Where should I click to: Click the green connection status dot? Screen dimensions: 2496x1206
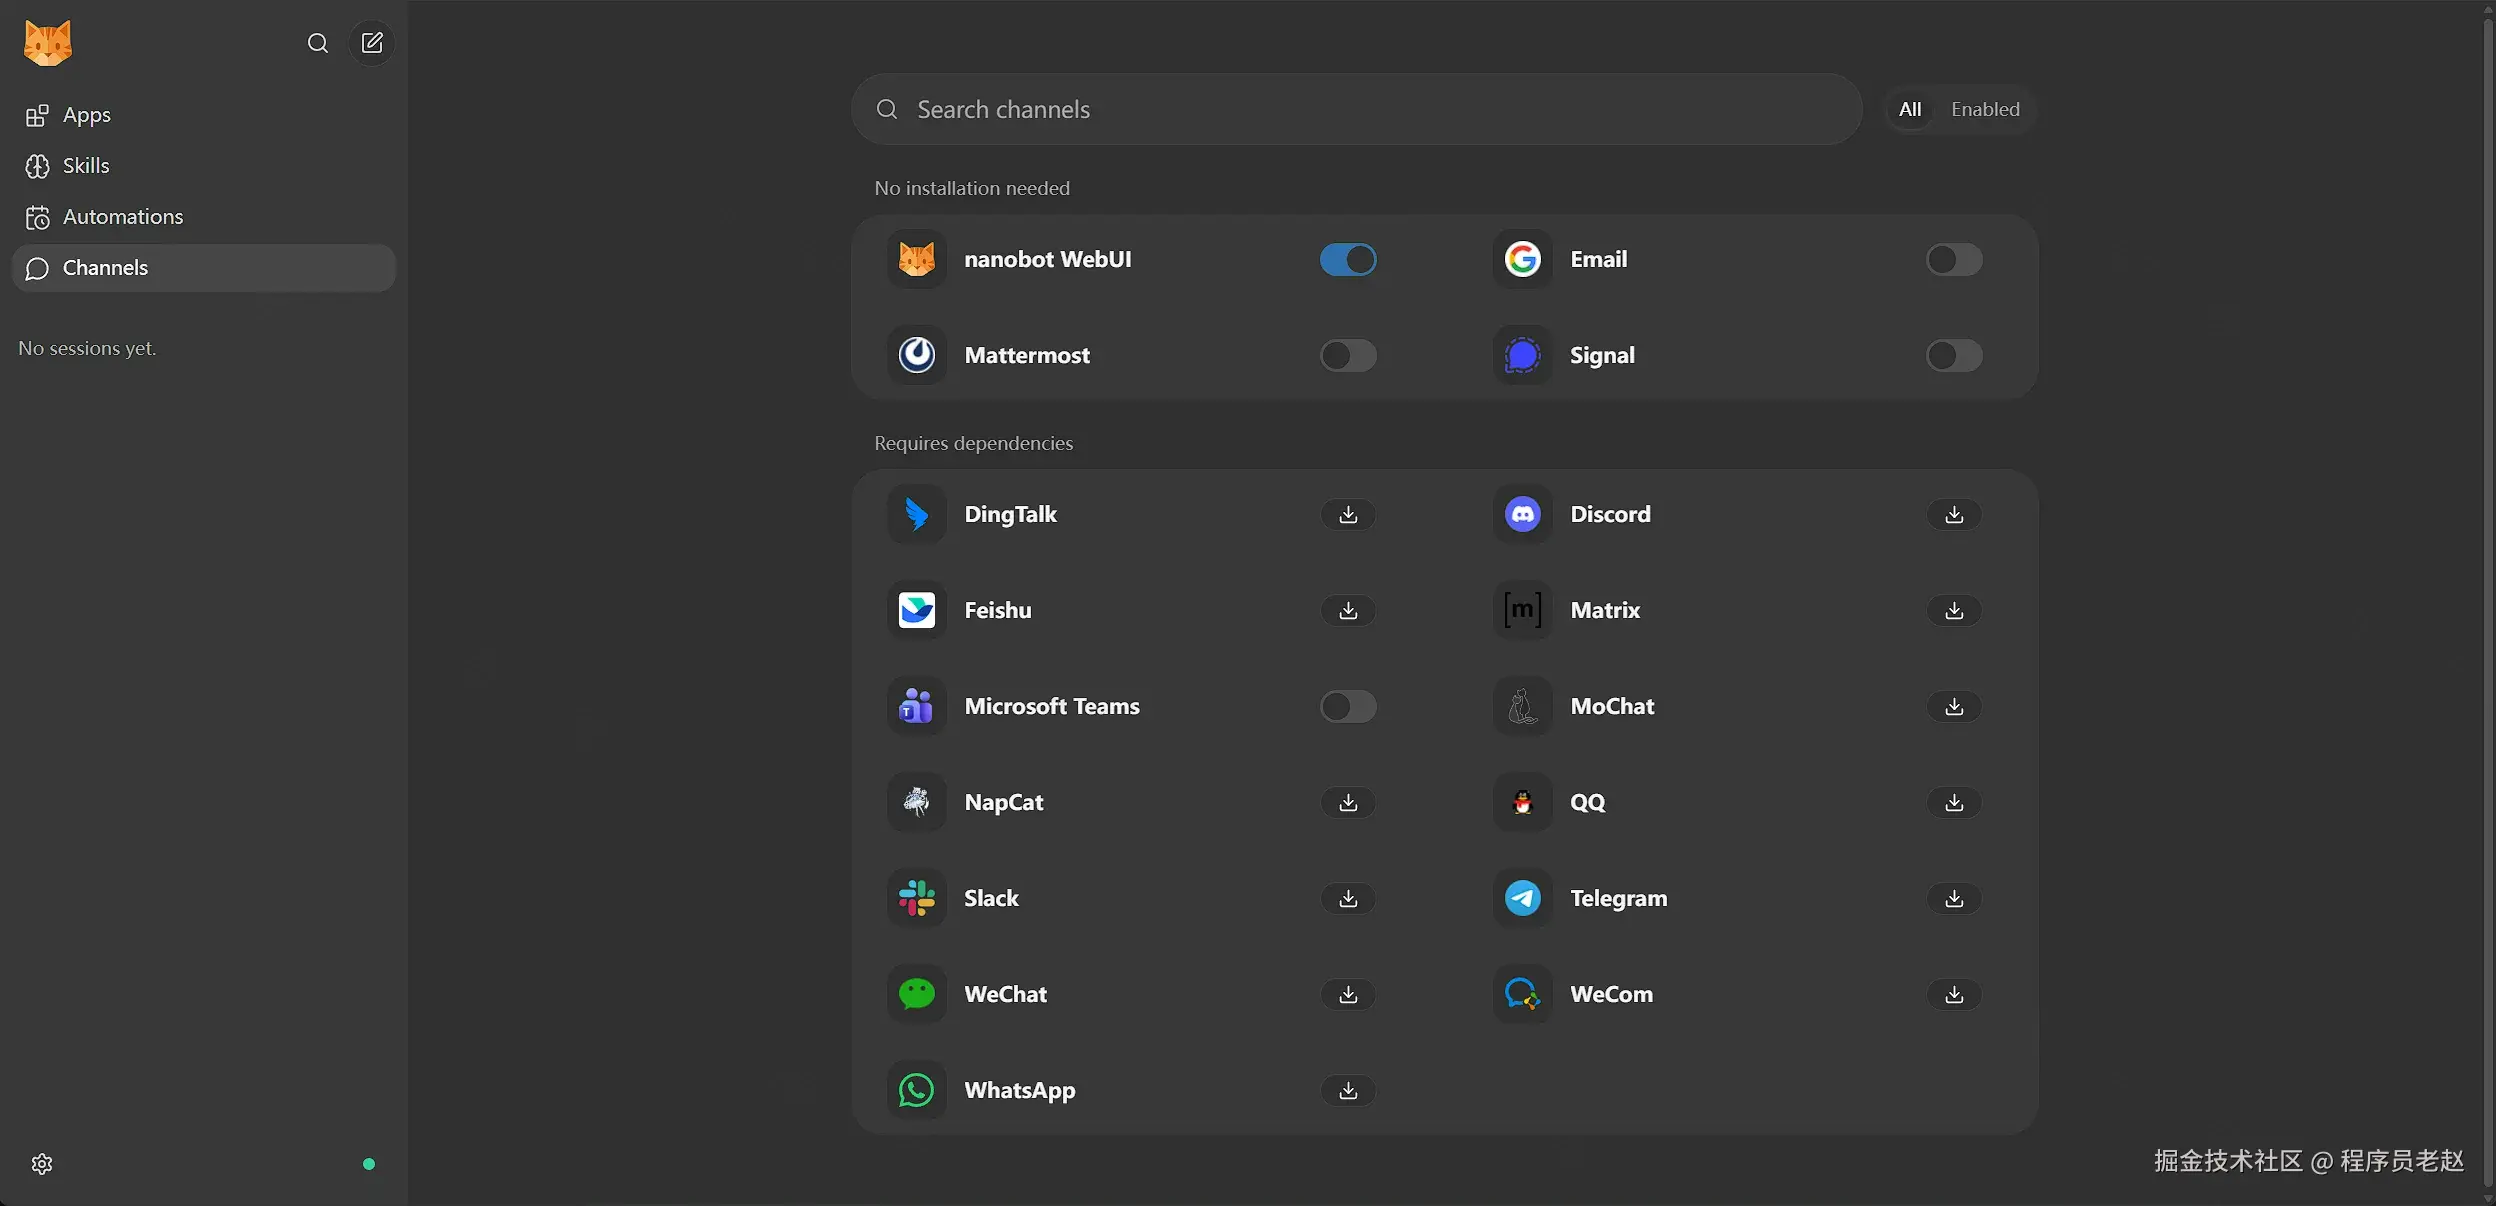369,1164
